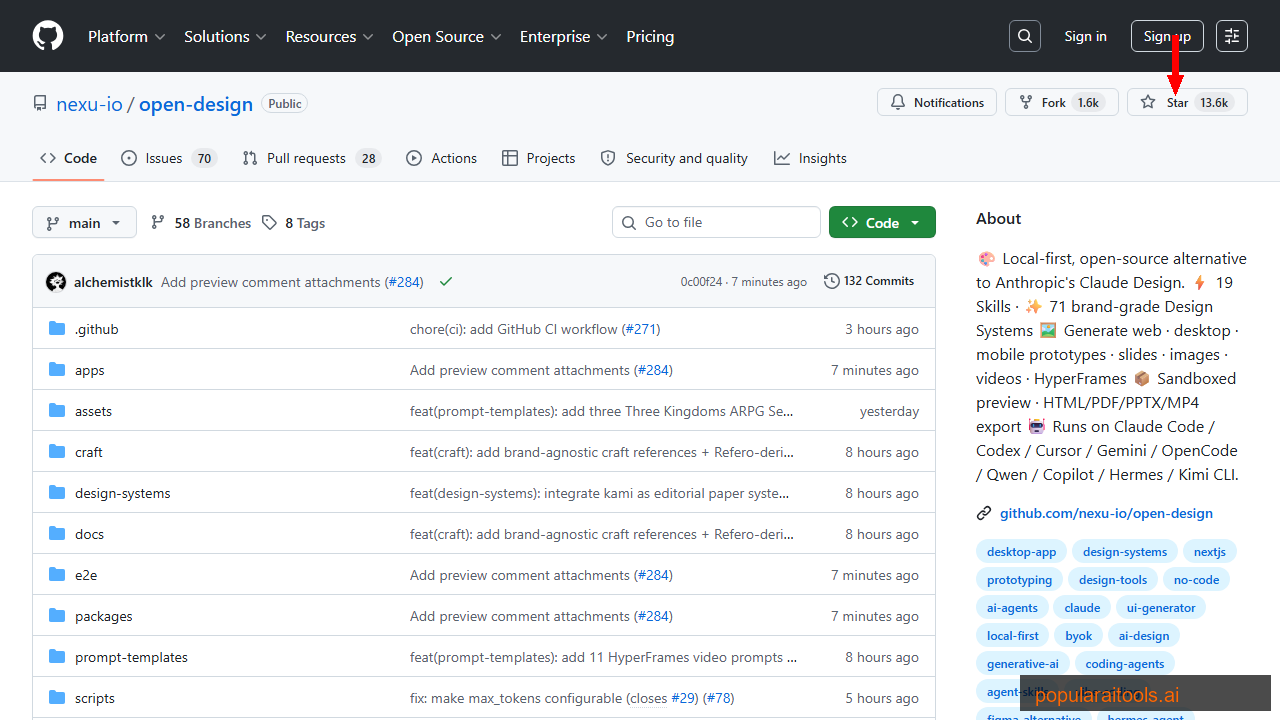Viewport: 1280px width, 720px height.
Task: Click the packages folder icon
Action: tap(57, 616)
